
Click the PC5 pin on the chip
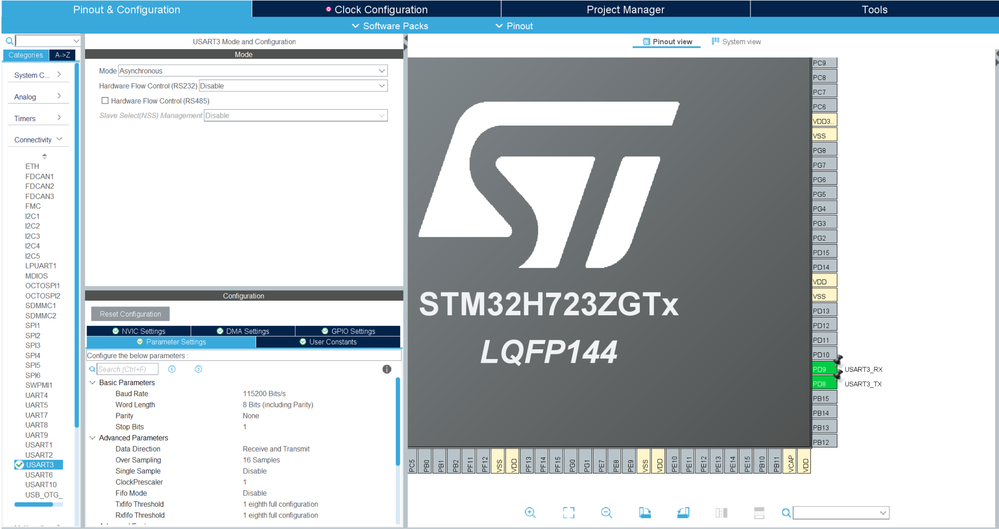[x=412, y=461]
